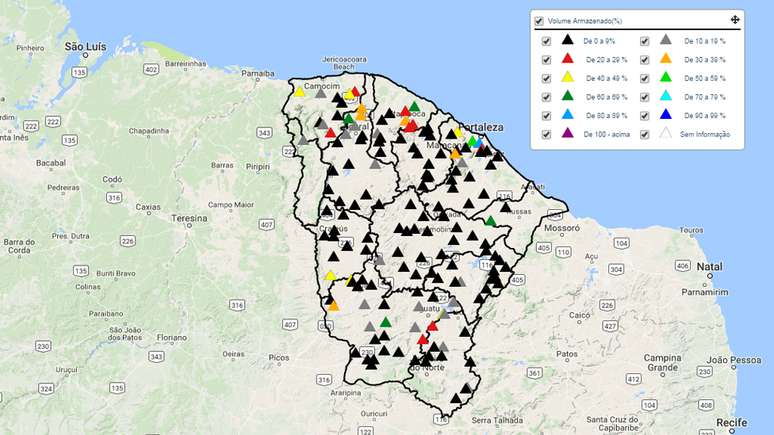Viewport: 774px width, 435px height.
Task: Click the white 'Sem Informação' legend triangle
Action: [665, 134]
